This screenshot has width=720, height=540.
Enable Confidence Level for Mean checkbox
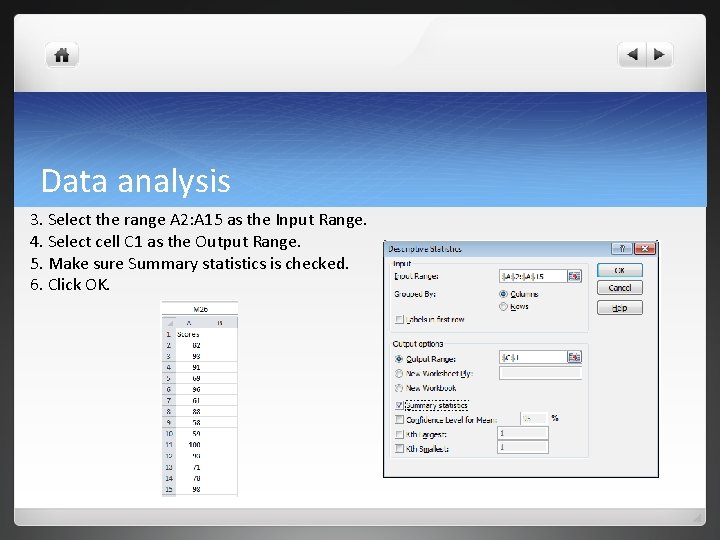pos(399,420)
